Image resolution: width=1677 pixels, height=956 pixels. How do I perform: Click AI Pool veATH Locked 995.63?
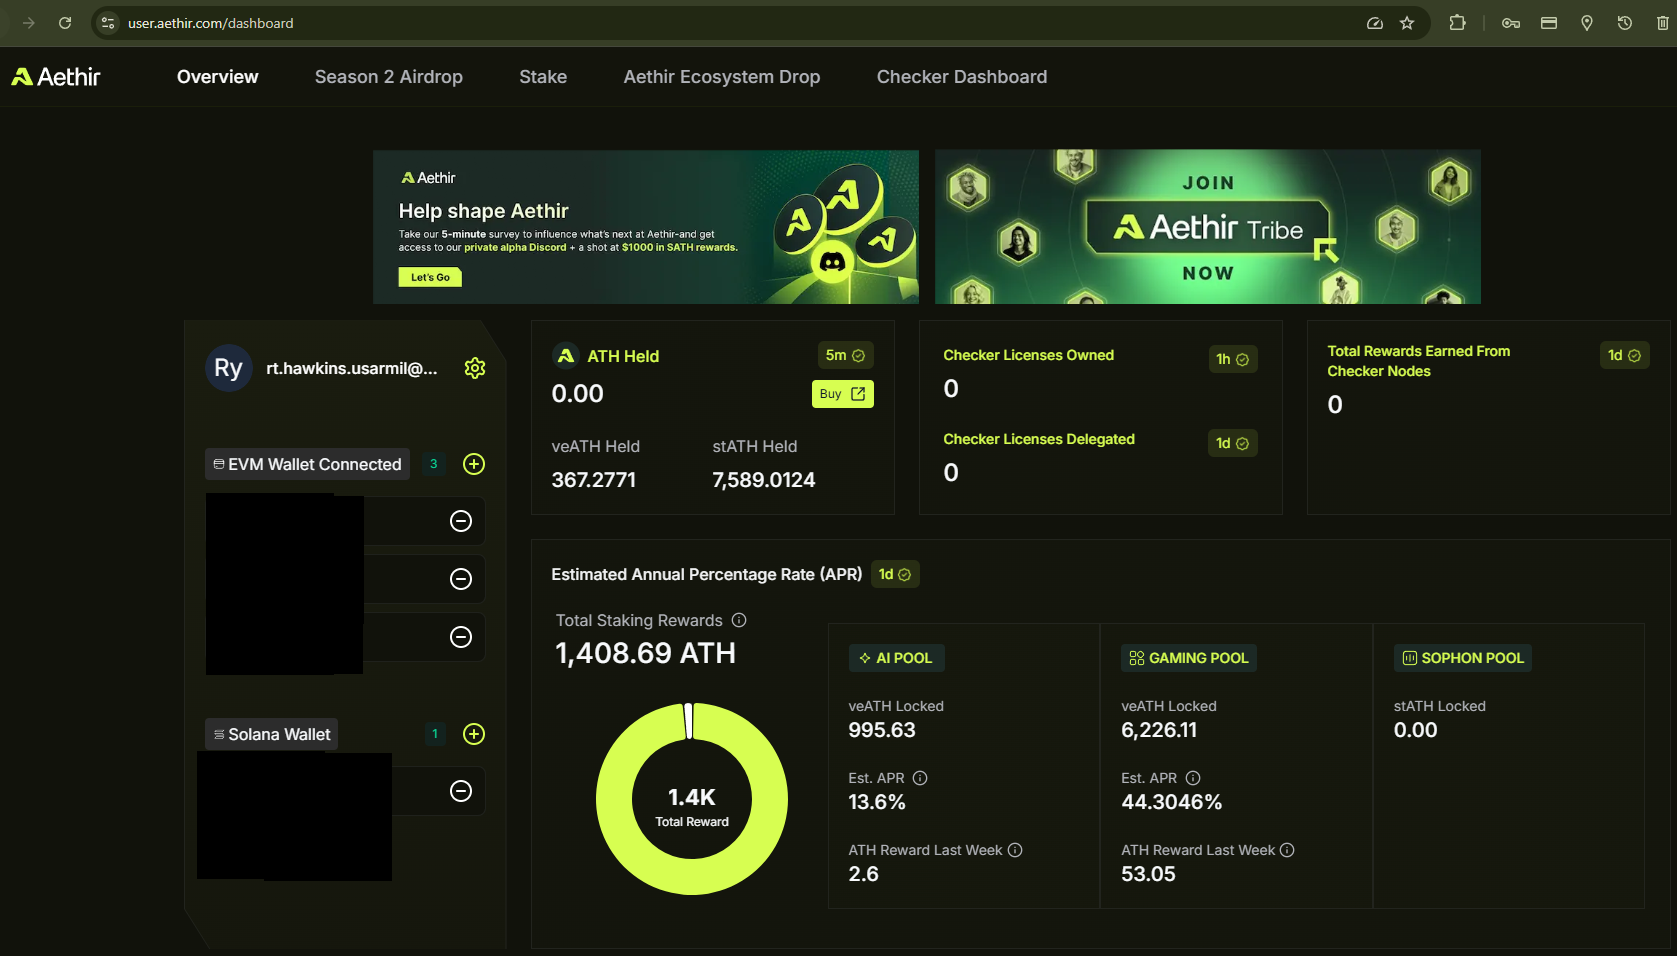pyautogui.click(x=882, y=730)
